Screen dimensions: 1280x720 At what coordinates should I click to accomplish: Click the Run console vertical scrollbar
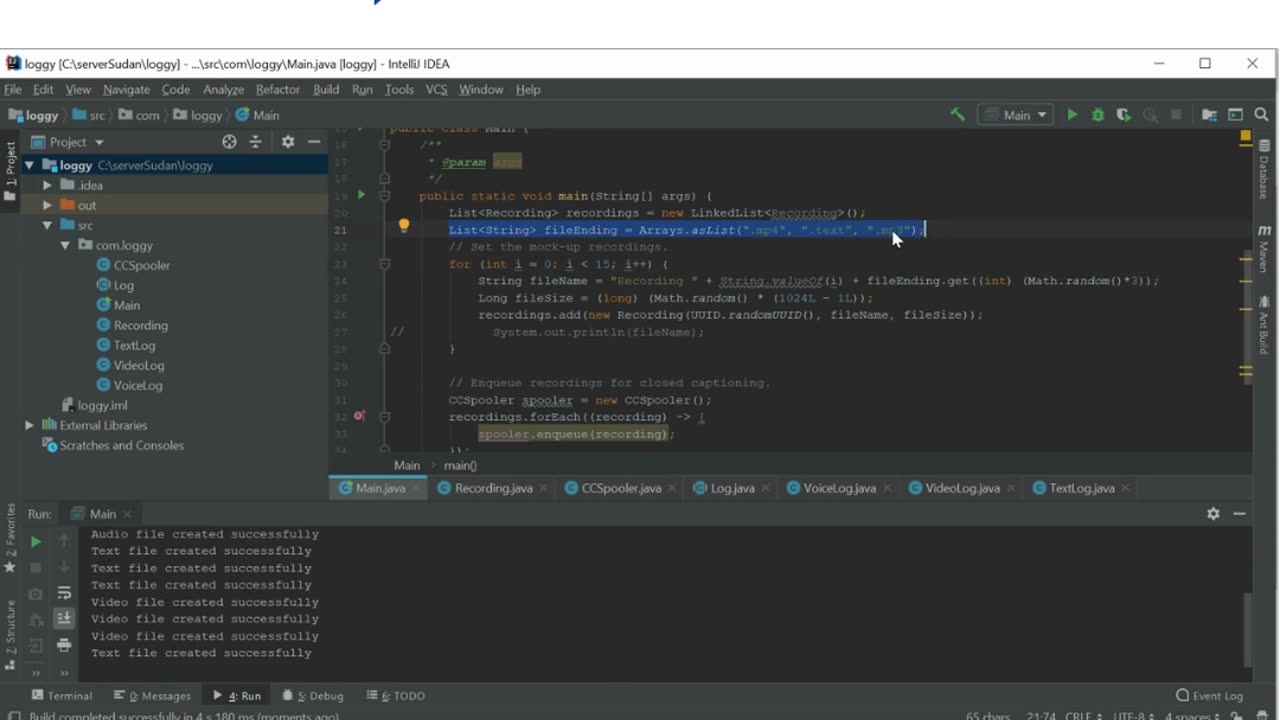[1246, 630]
